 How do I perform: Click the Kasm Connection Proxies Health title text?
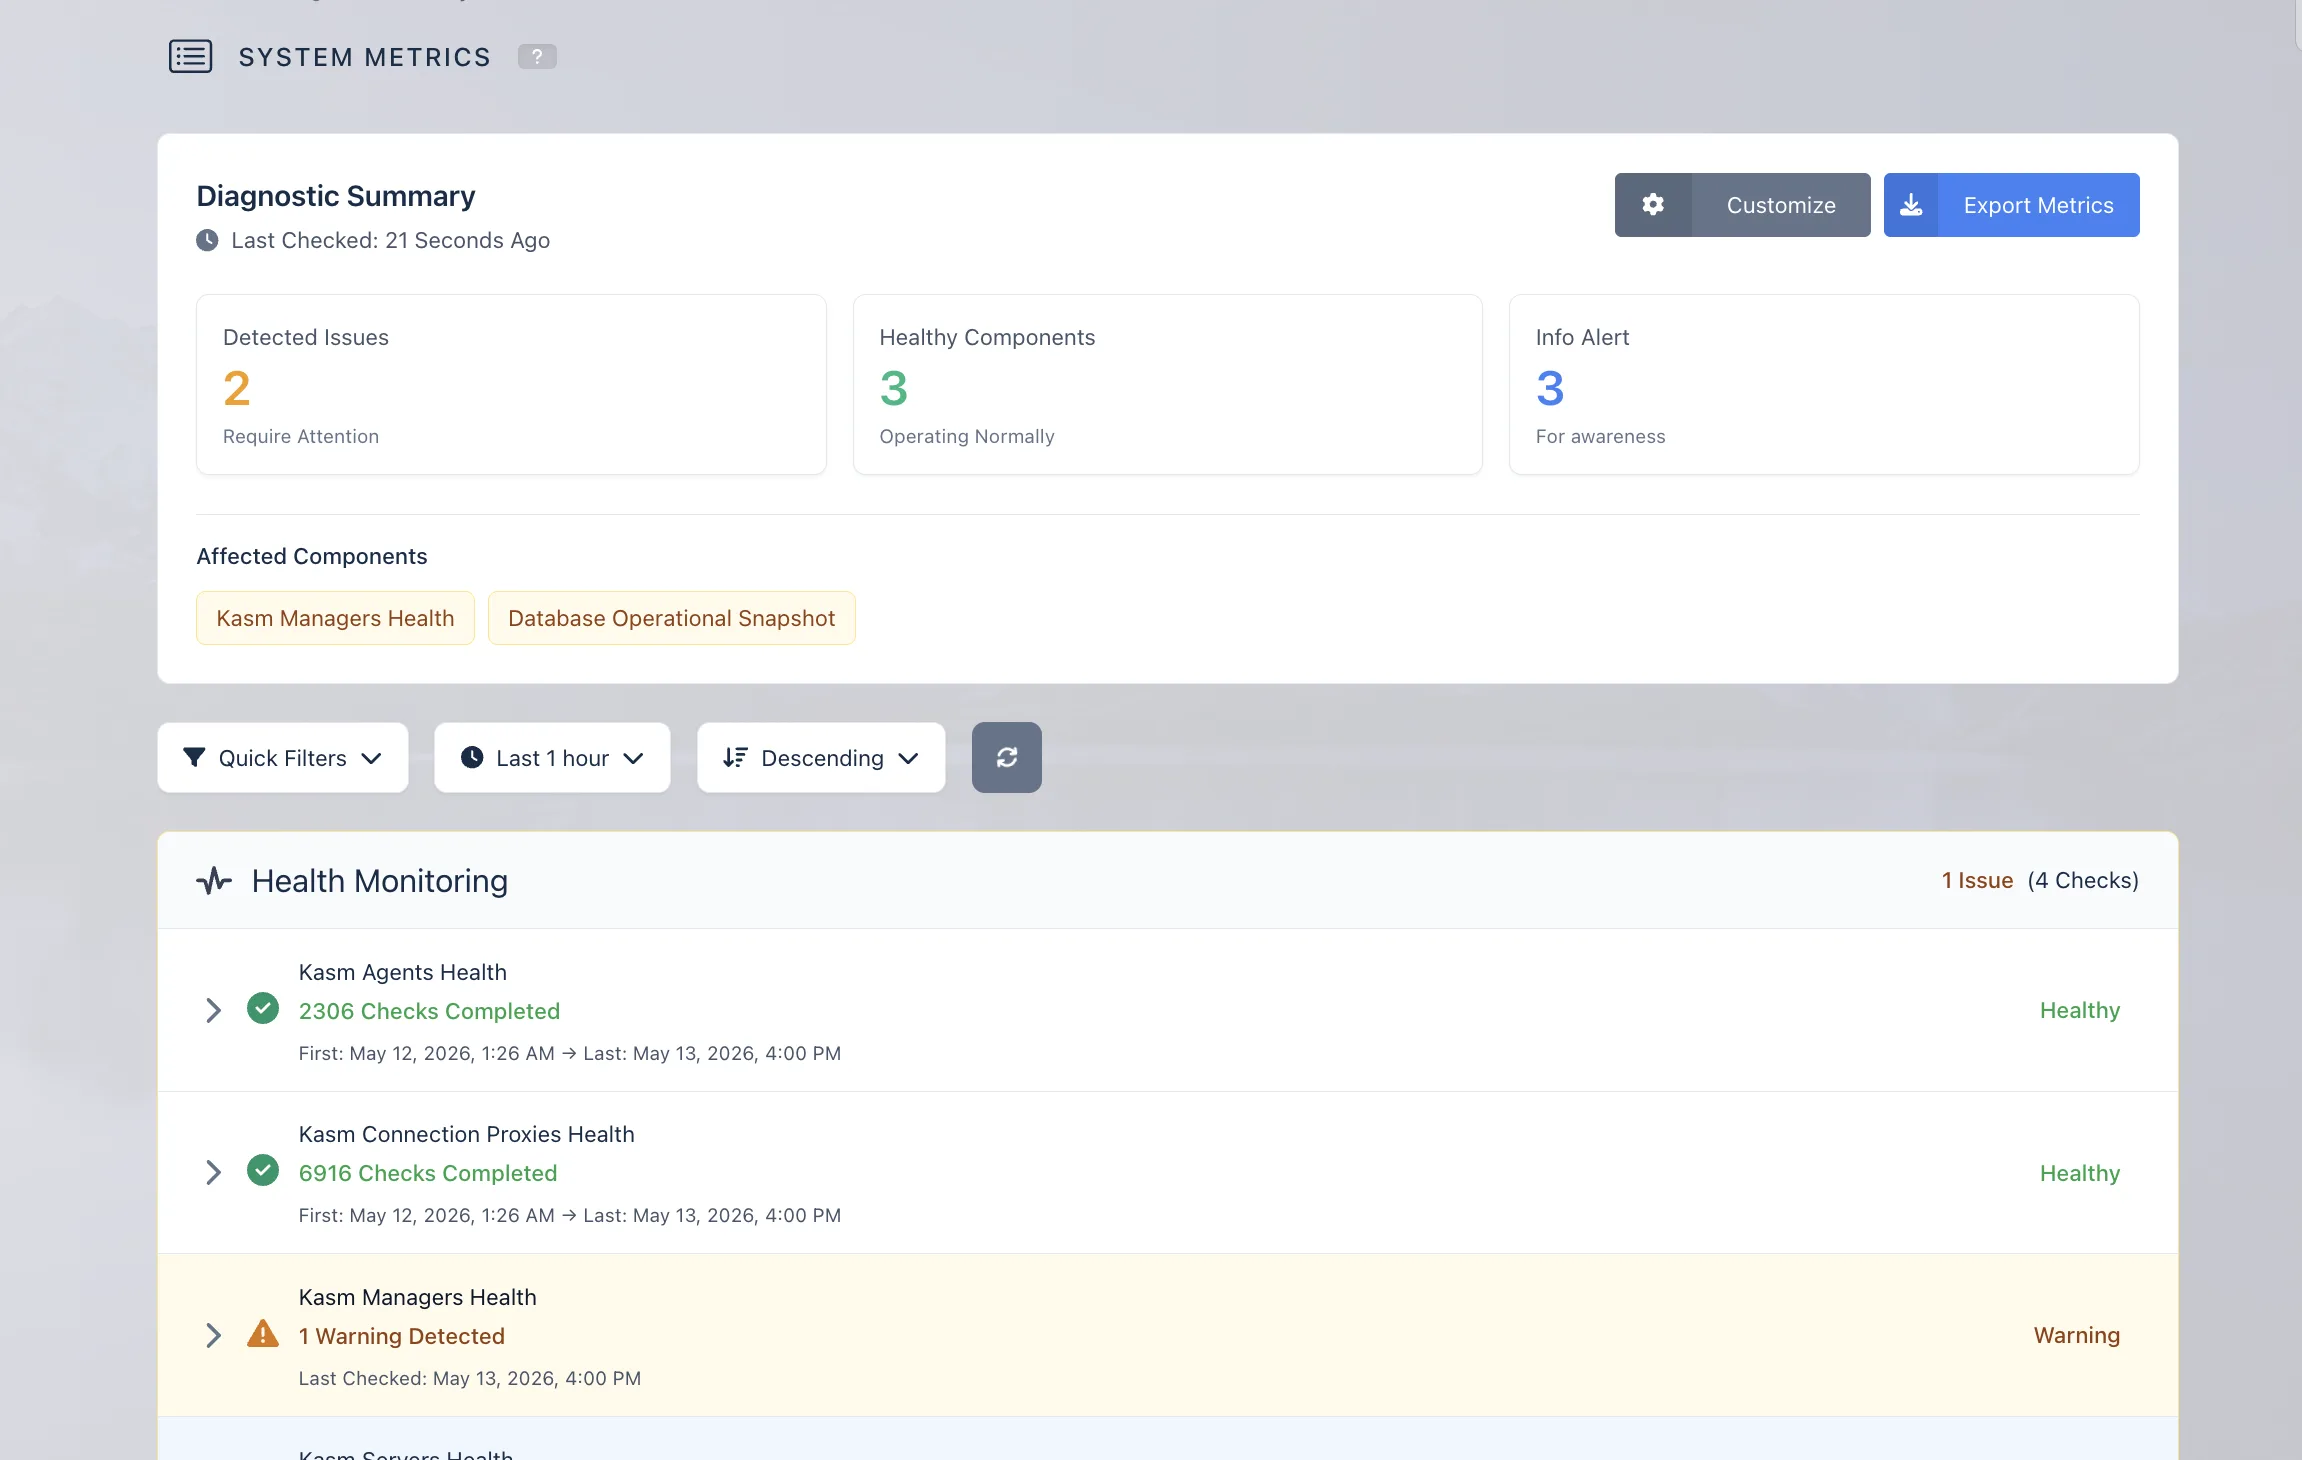tap(467, 1135)
